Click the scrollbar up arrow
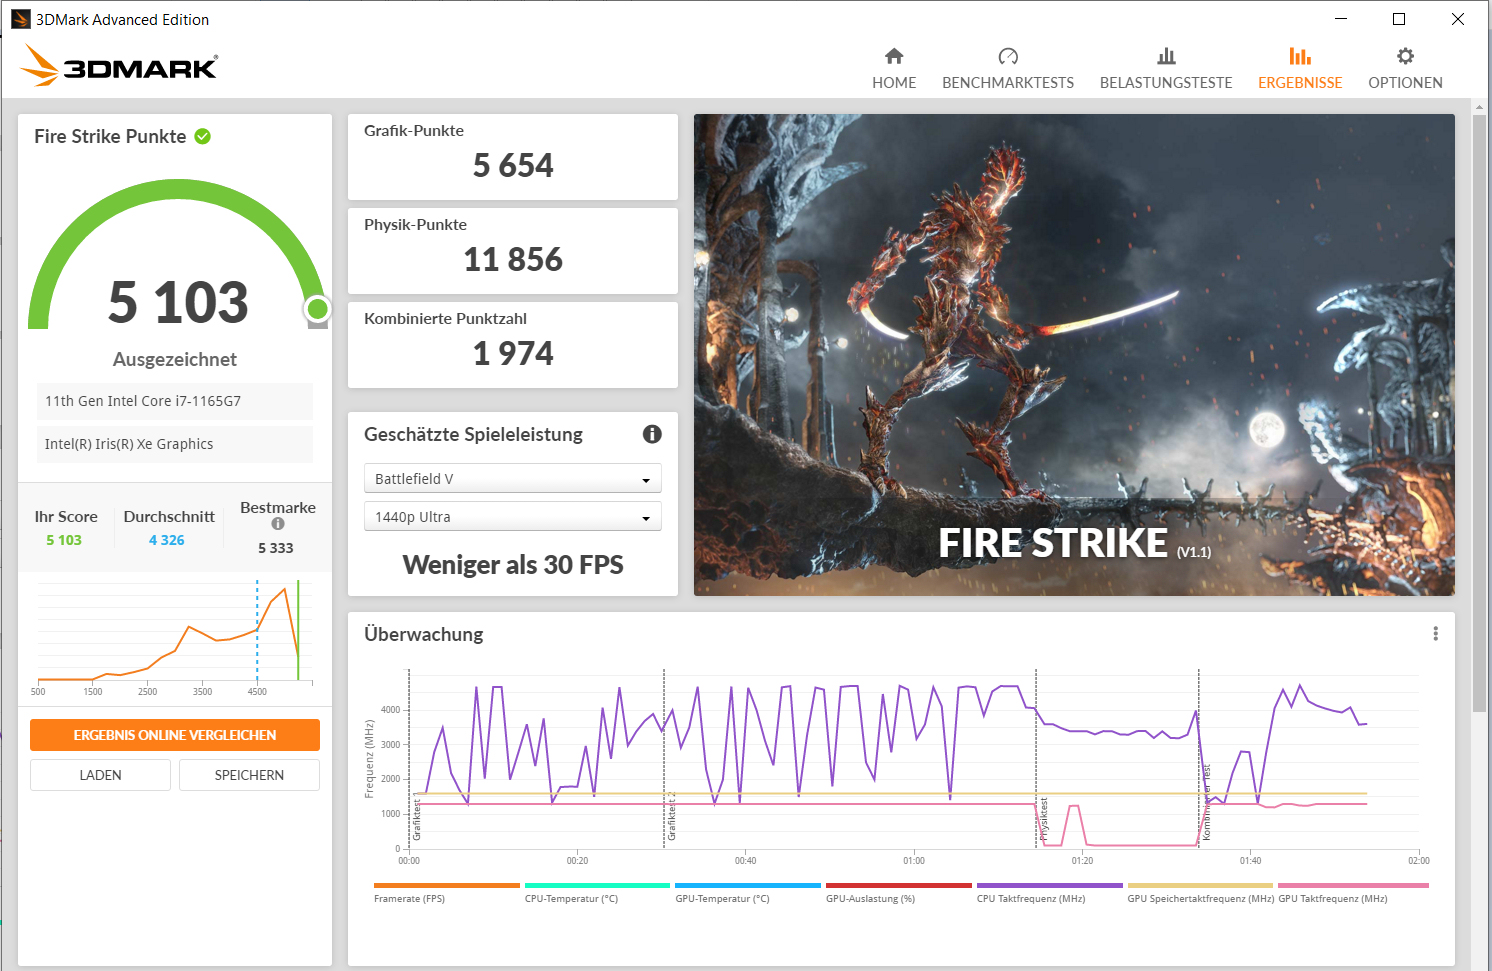 tap(1479, 106)
